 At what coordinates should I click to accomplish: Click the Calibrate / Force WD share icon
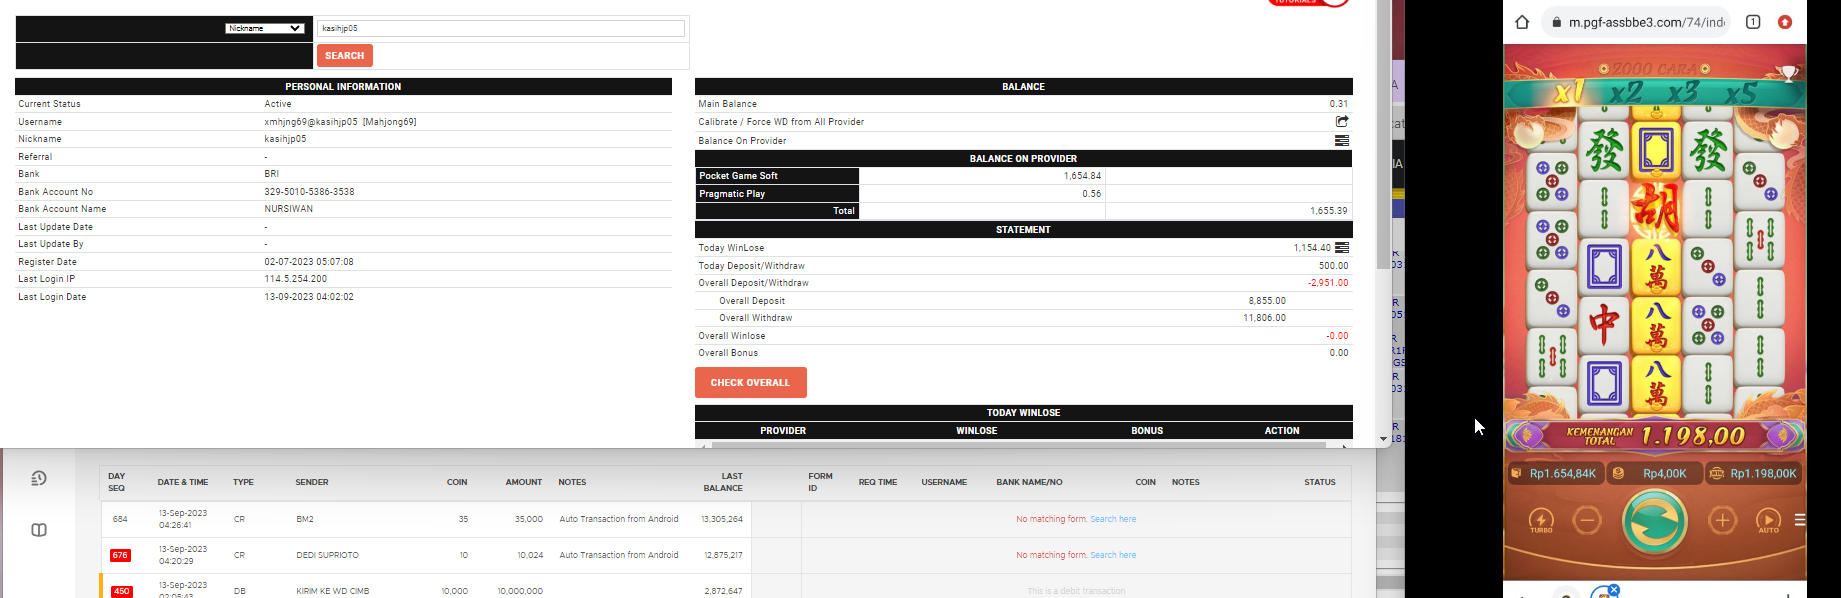pyautogui.click(x=1342, y=121)
